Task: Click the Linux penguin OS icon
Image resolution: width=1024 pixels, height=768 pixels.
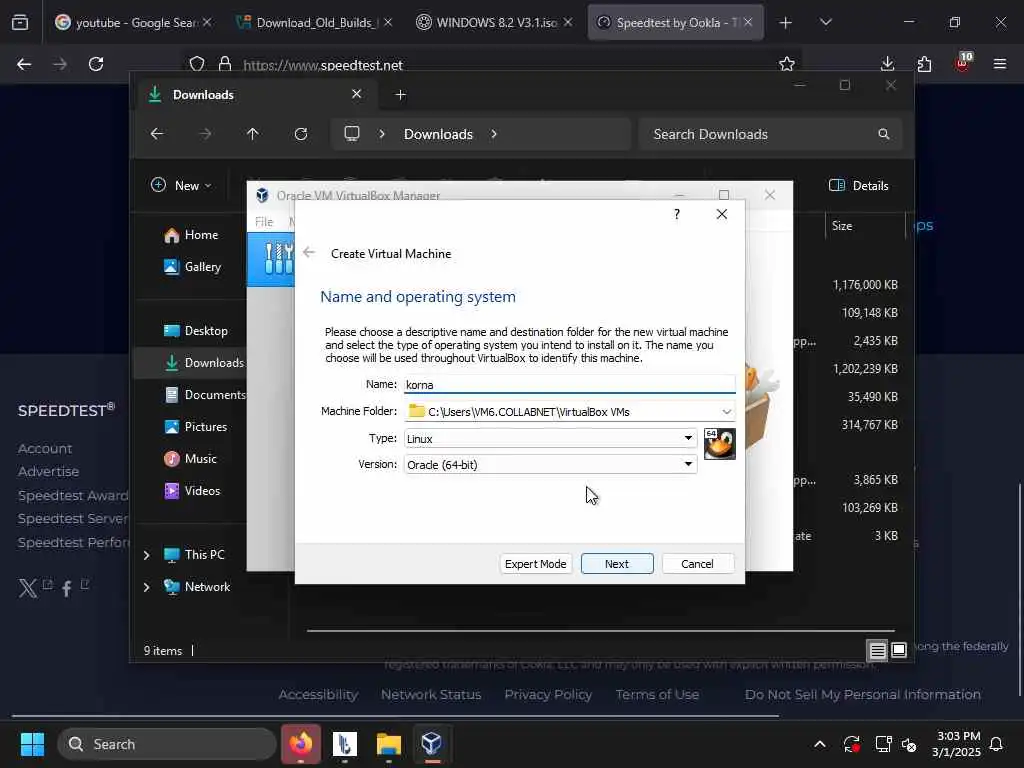Action: (x=720, y=444)
